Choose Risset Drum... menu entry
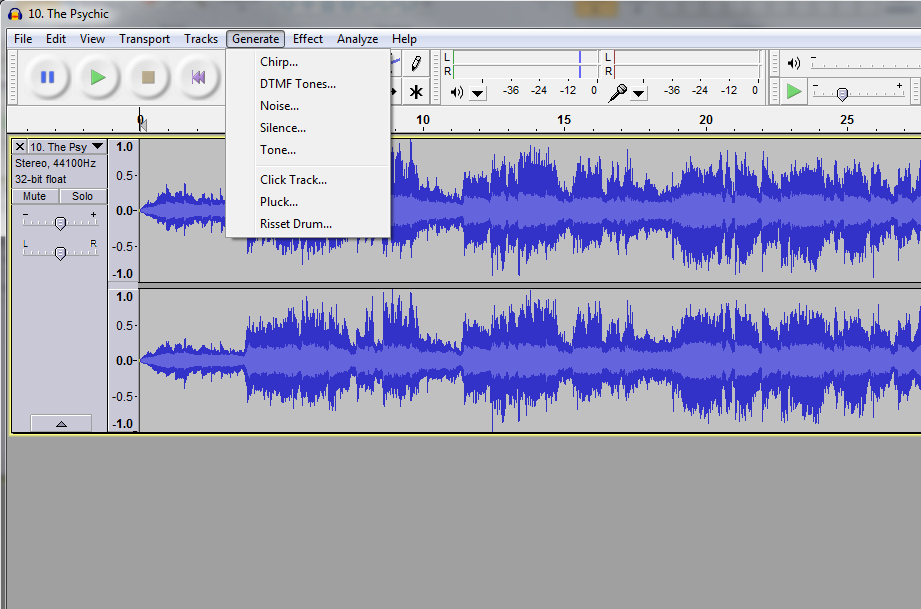Screen dimensions: 921x609 tap(308, 224)
